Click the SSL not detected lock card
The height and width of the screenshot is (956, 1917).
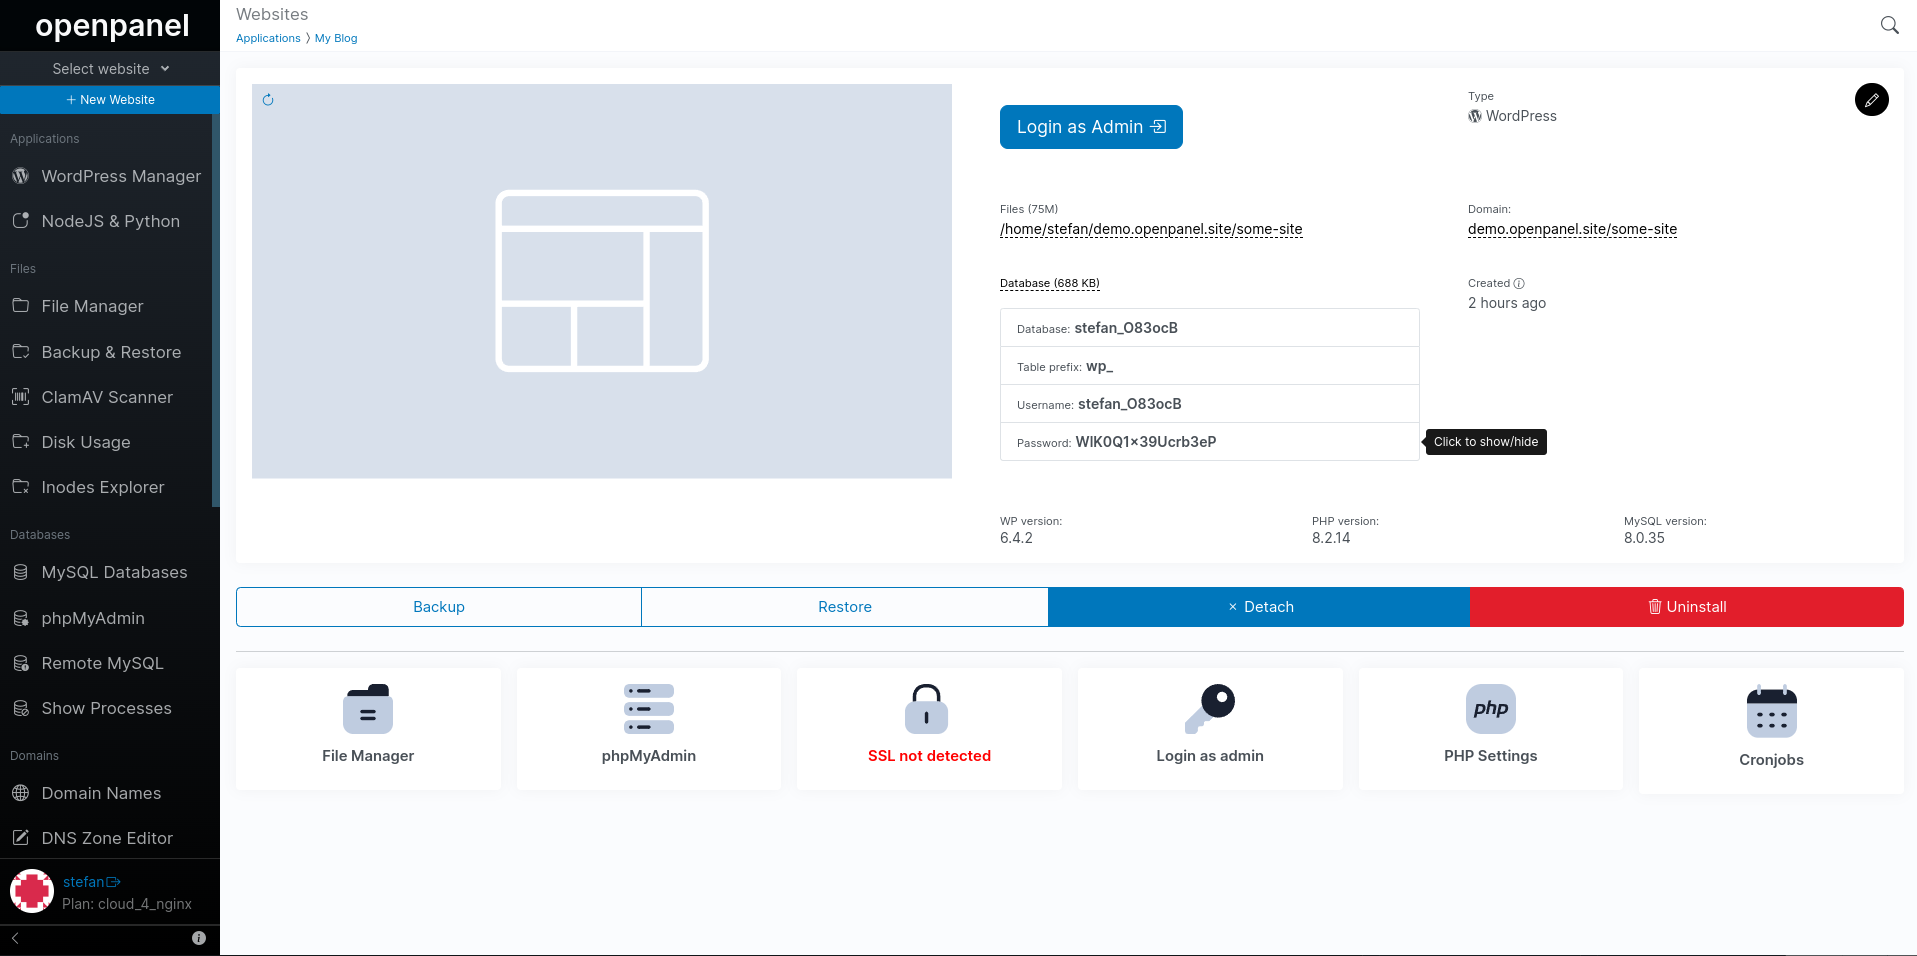929,729
